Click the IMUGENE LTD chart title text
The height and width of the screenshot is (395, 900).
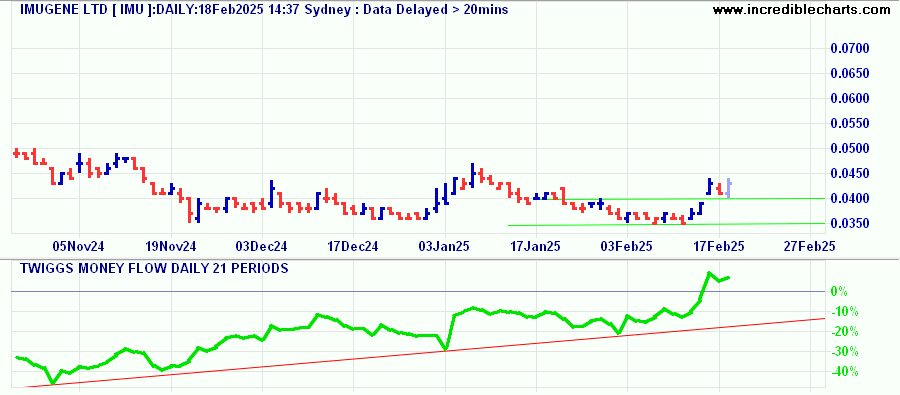point(265,10)
